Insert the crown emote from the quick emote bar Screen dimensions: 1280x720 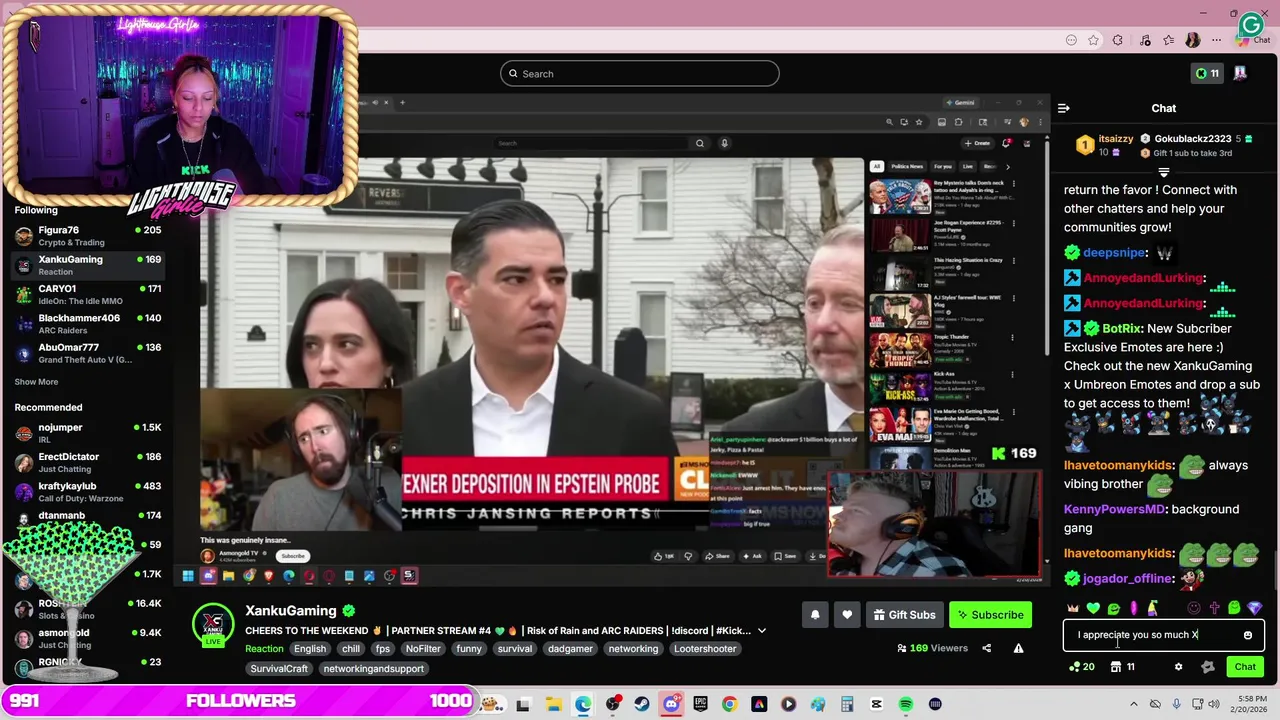[1073, 608]
